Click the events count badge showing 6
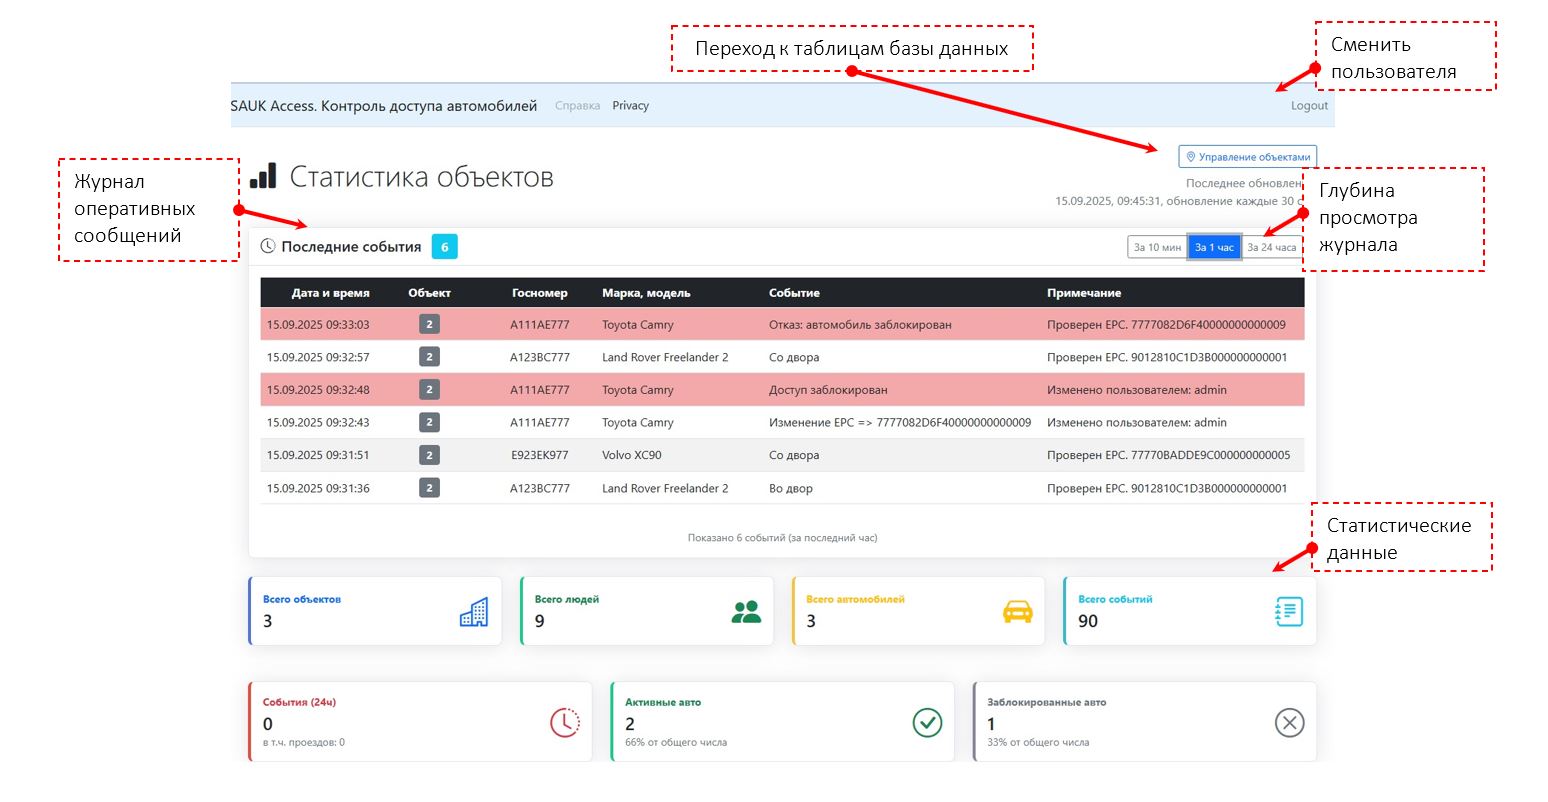The height and width of the screenshot is (802, 1548). pyautogui.click(x=445, y=246)
